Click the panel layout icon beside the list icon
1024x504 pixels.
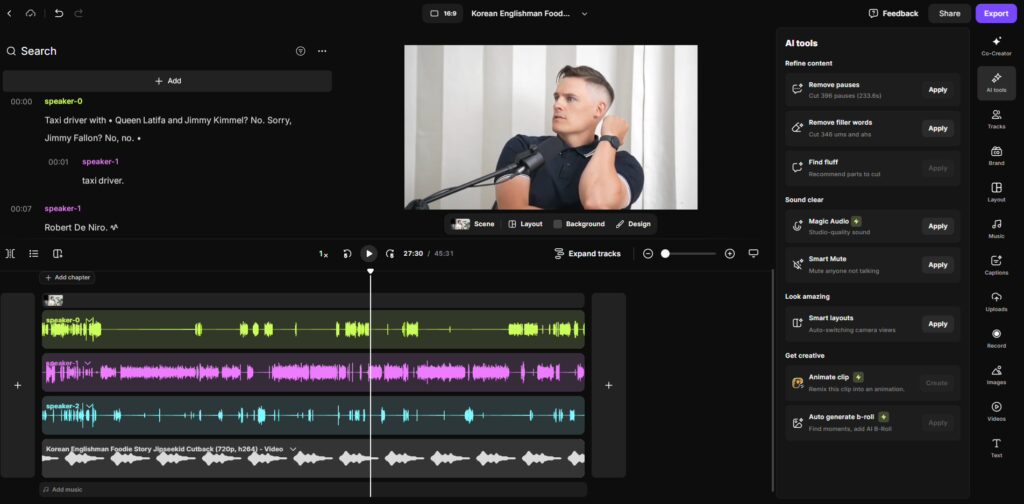[x=57, y=253]
